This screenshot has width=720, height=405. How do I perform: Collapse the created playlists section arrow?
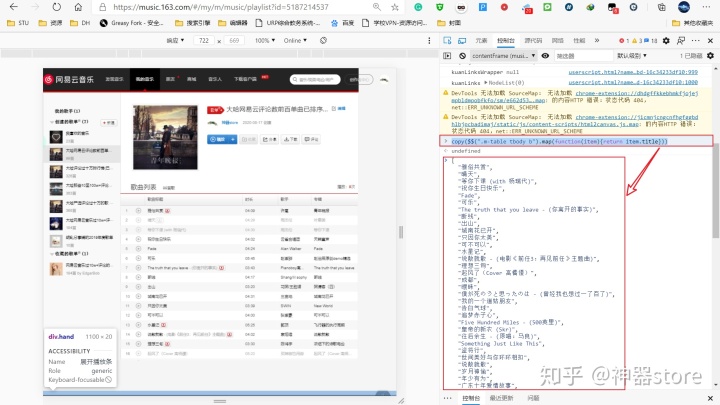click(x=51, y=122)
